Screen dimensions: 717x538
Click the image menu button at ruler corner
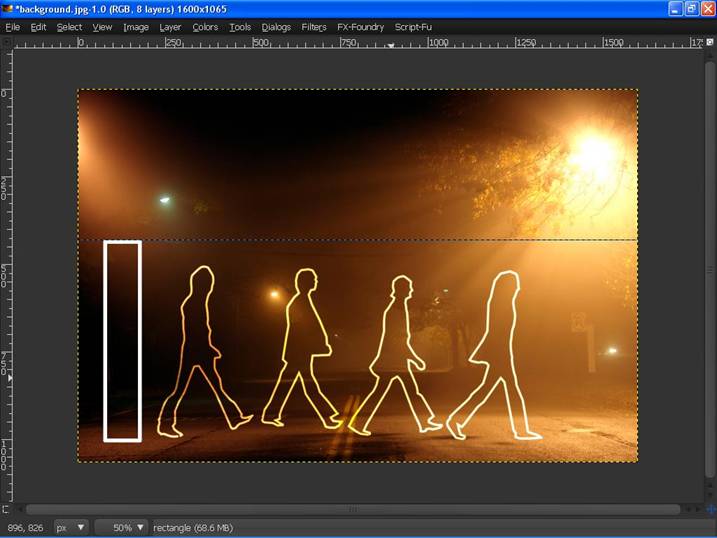[6, 43]
